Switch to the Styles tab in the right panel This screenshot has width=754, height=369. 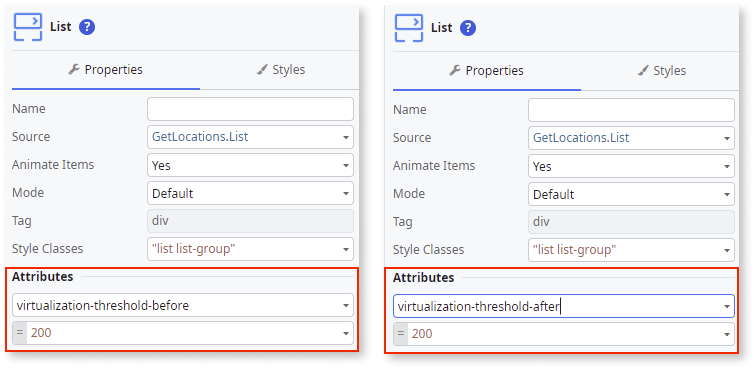[662, 71]
